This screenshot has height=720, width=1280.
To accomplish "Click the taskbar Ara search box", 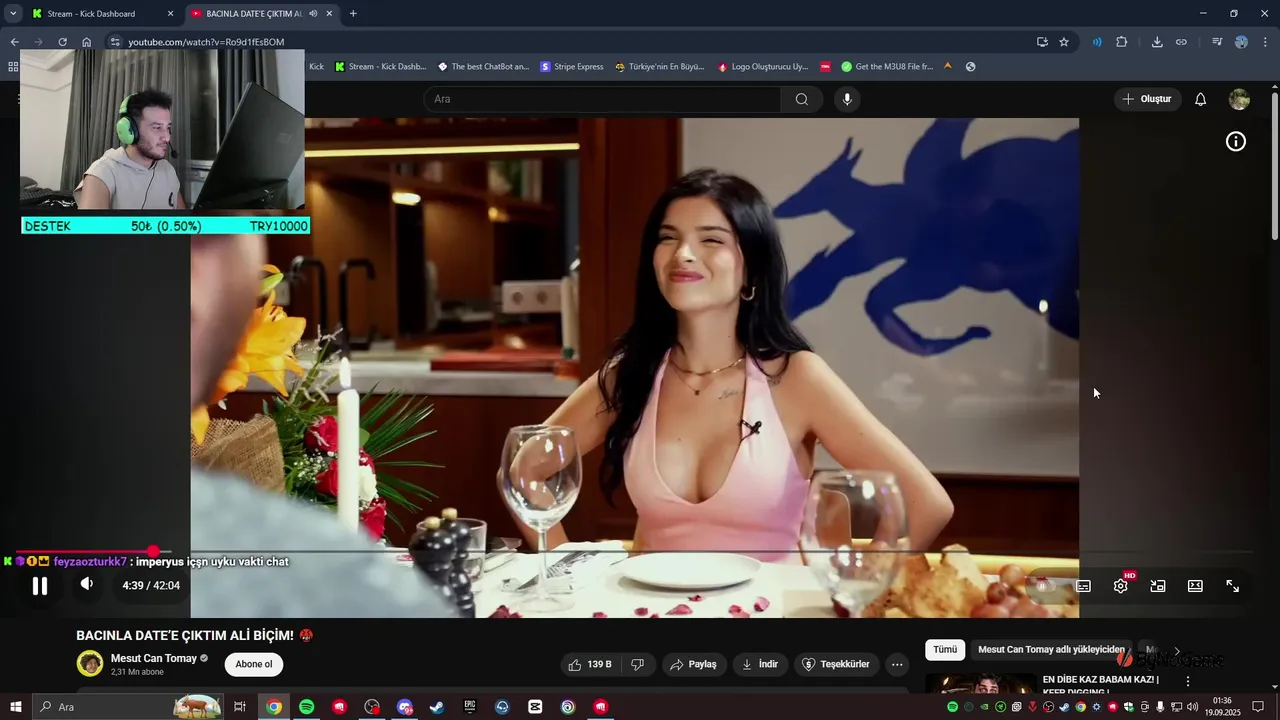I will coord(127,707).
